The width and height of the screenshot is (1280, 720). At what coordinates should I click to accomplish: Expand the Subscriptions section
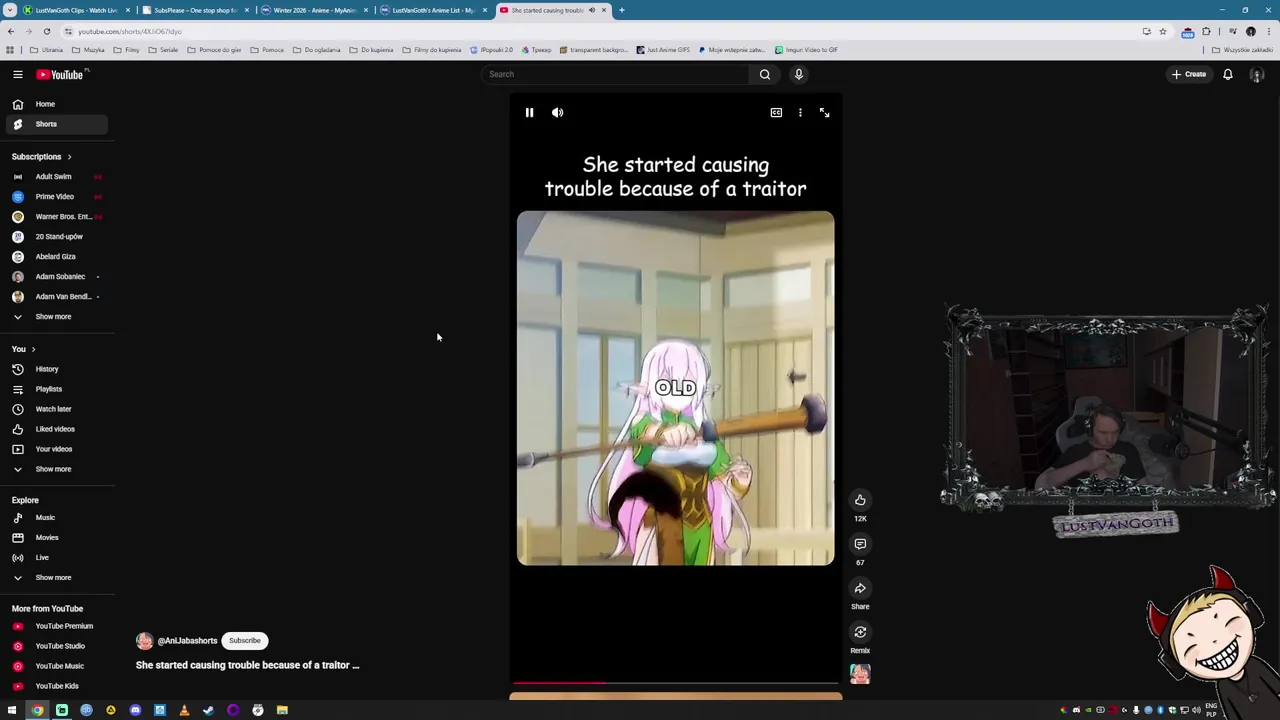[41, 156]
